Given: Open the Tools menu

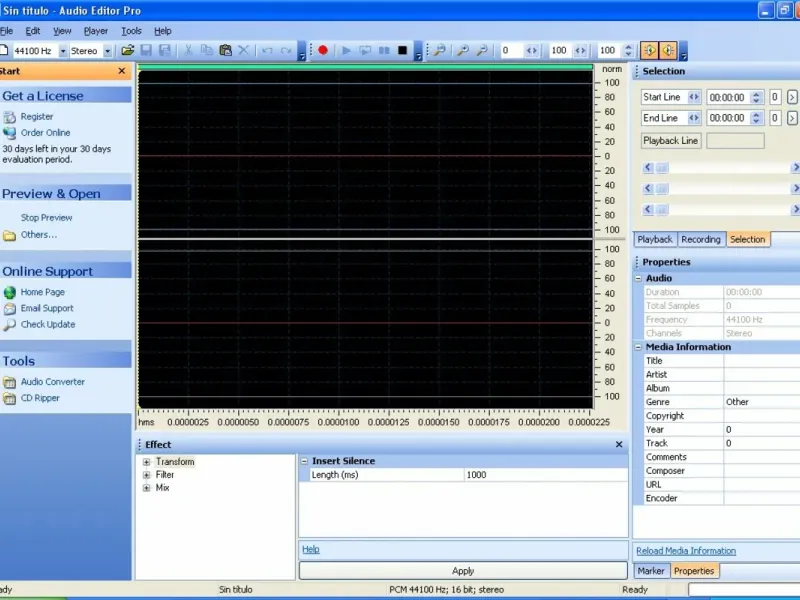Looking at the screenshot, I should pos(131,31).
